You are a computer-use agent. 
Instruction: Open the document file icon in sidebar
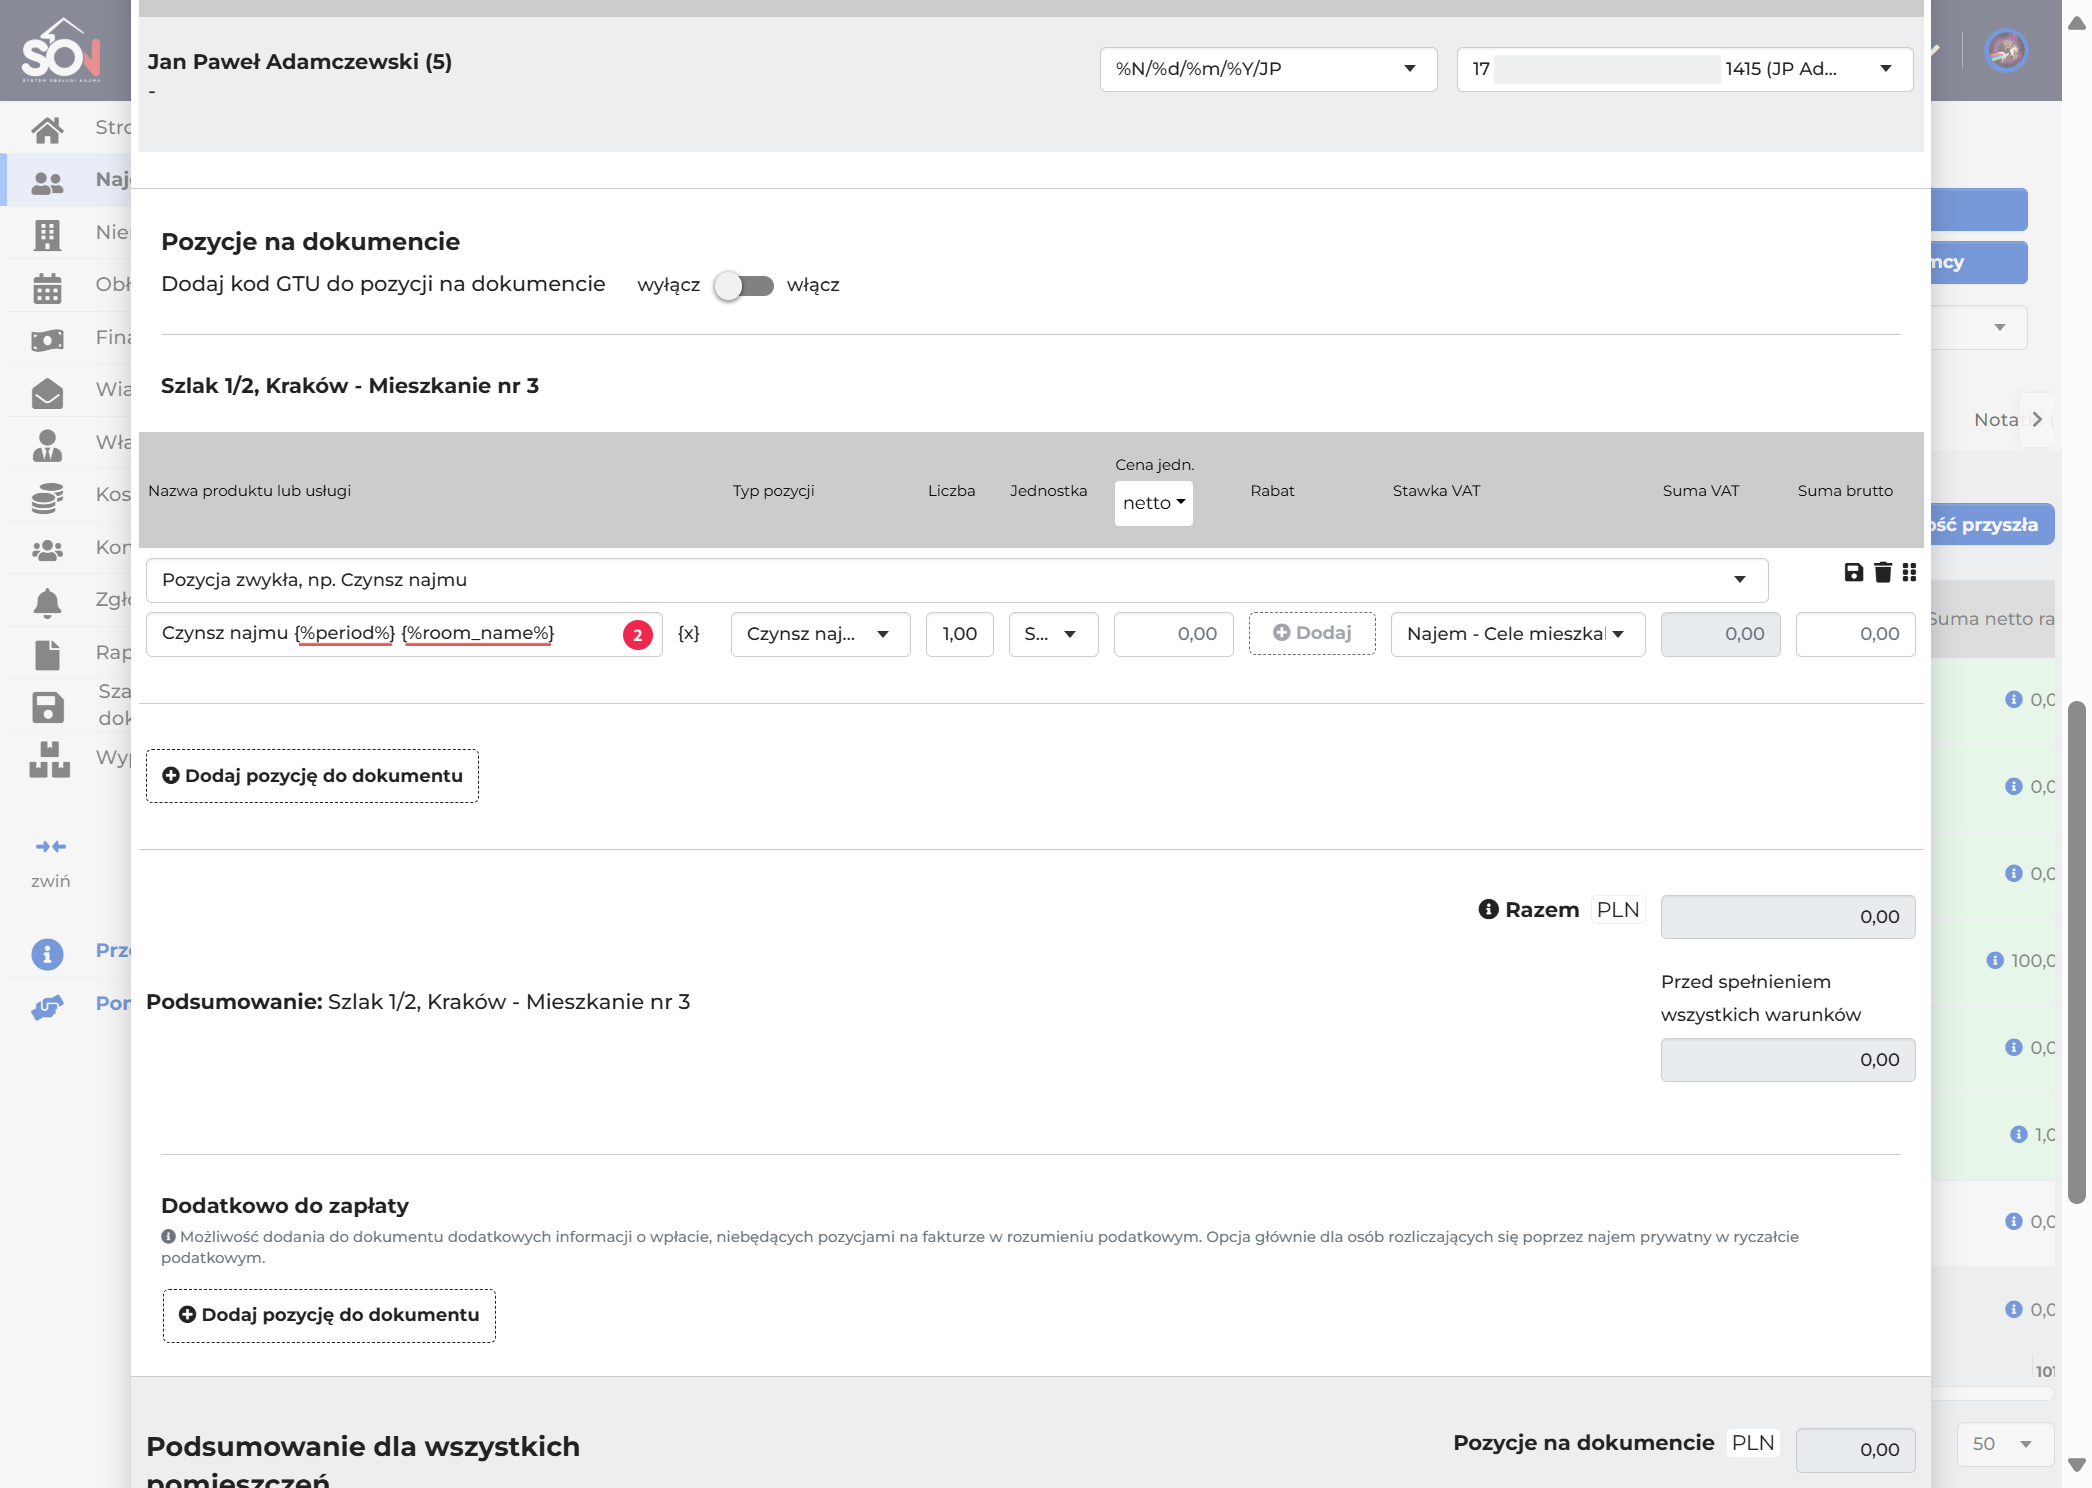point(47,654)
